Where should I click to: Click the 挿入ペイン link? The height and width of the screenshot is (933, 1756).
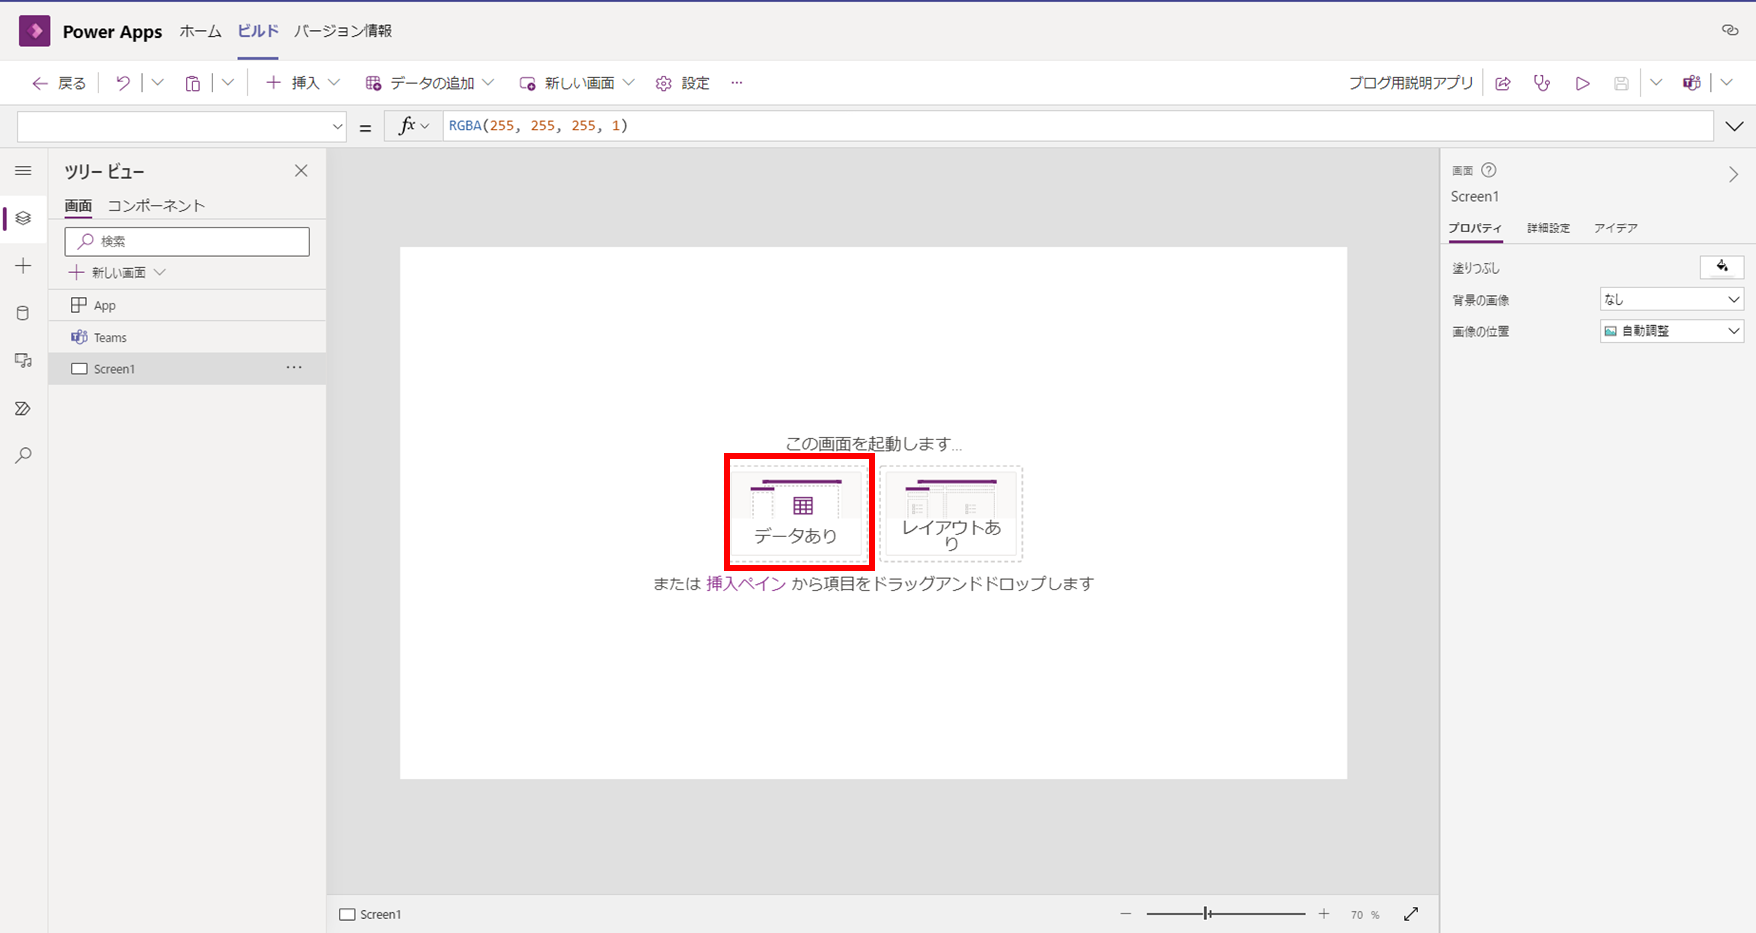pyautogui.click(x=746, y=584)
